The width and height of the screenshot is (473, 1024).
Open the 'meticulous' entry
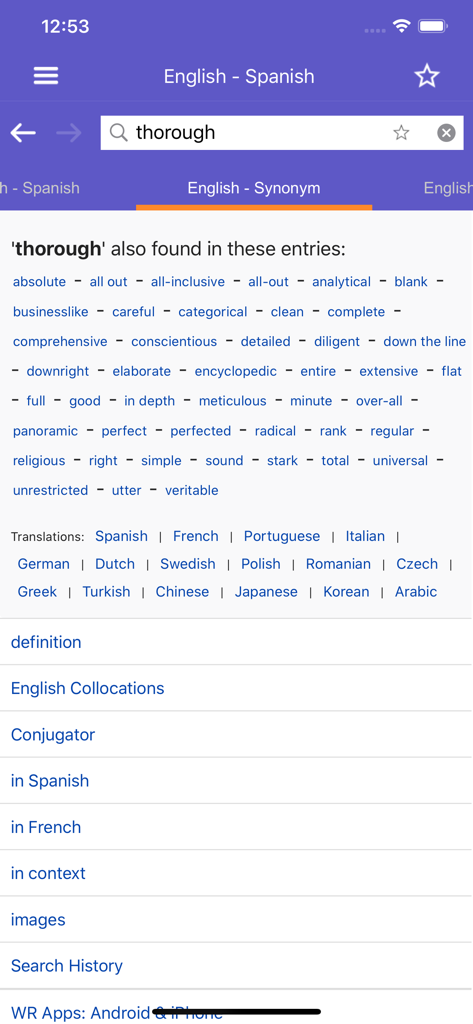coord(233,401)
